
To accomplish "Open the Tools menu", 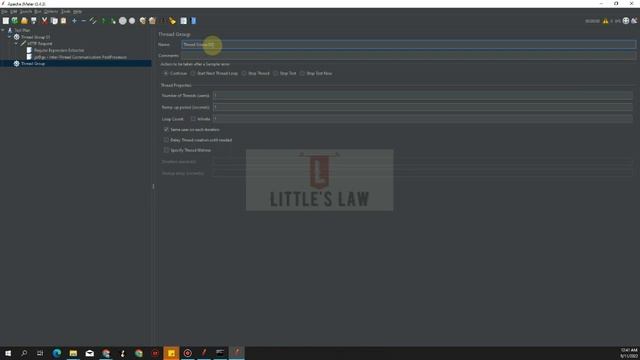I will coord(66,11).
